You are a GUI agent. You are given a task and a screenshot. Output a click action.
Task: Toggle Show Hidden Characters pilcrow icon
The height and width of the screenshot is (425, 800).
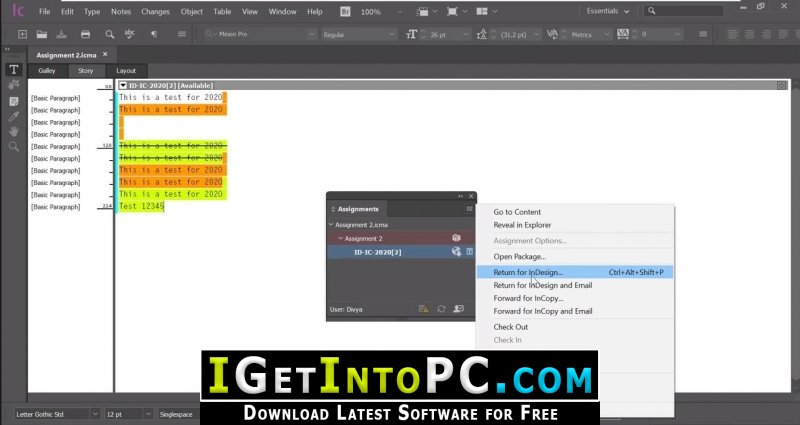pyautogui.click(x=154, y=34)
